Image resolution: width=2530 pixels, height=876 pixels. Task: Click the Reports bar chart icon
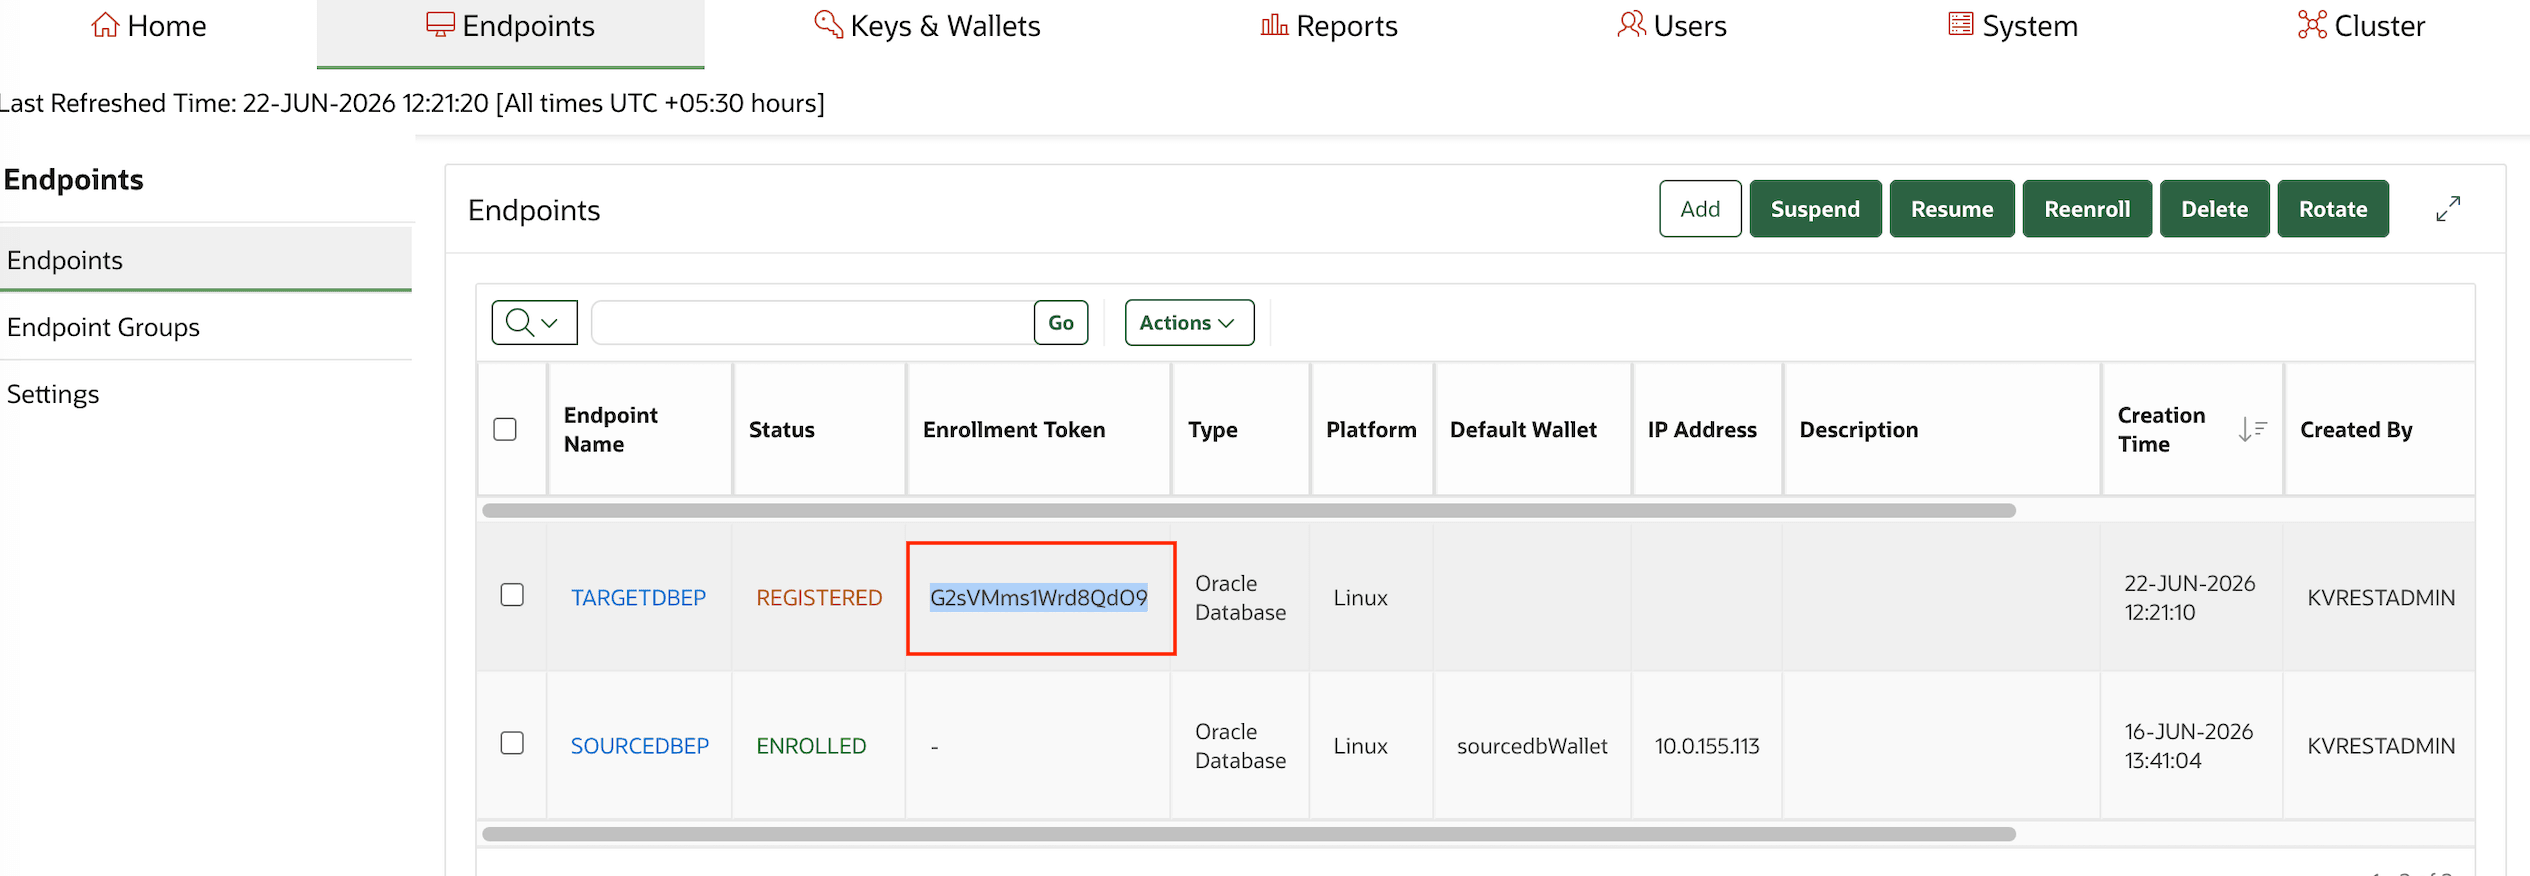[1274, 25]
